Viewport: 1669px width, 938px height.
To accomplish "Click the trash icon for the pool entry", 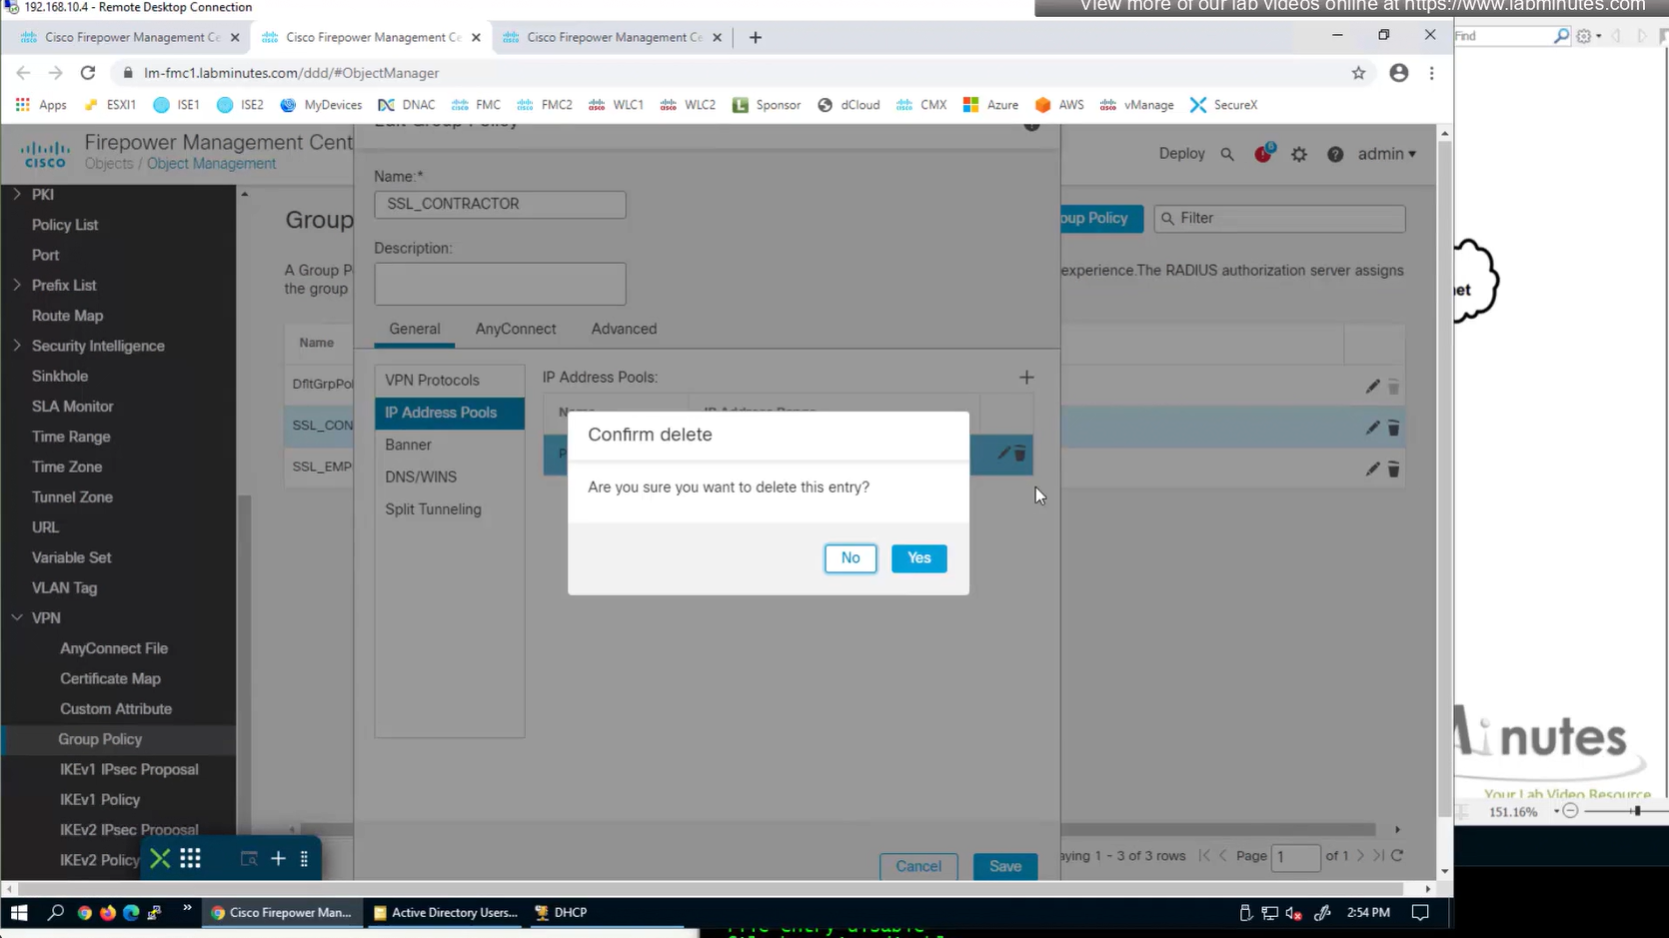I will [x=1020, y=454].
